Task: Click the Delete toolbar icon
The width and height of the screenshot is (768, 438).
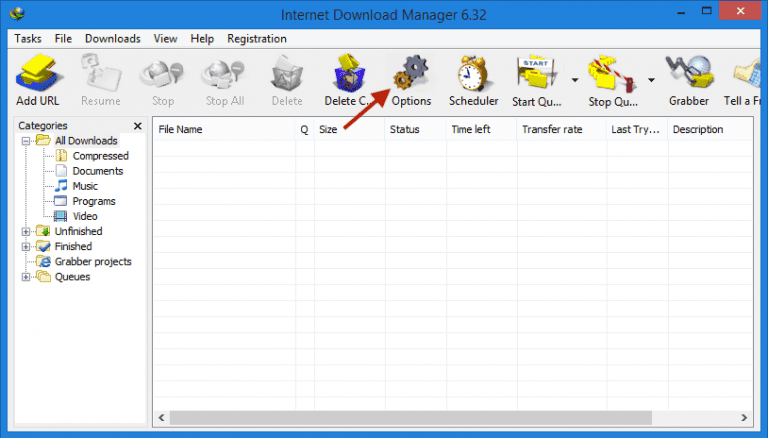Action: click(x=287, y=73)
